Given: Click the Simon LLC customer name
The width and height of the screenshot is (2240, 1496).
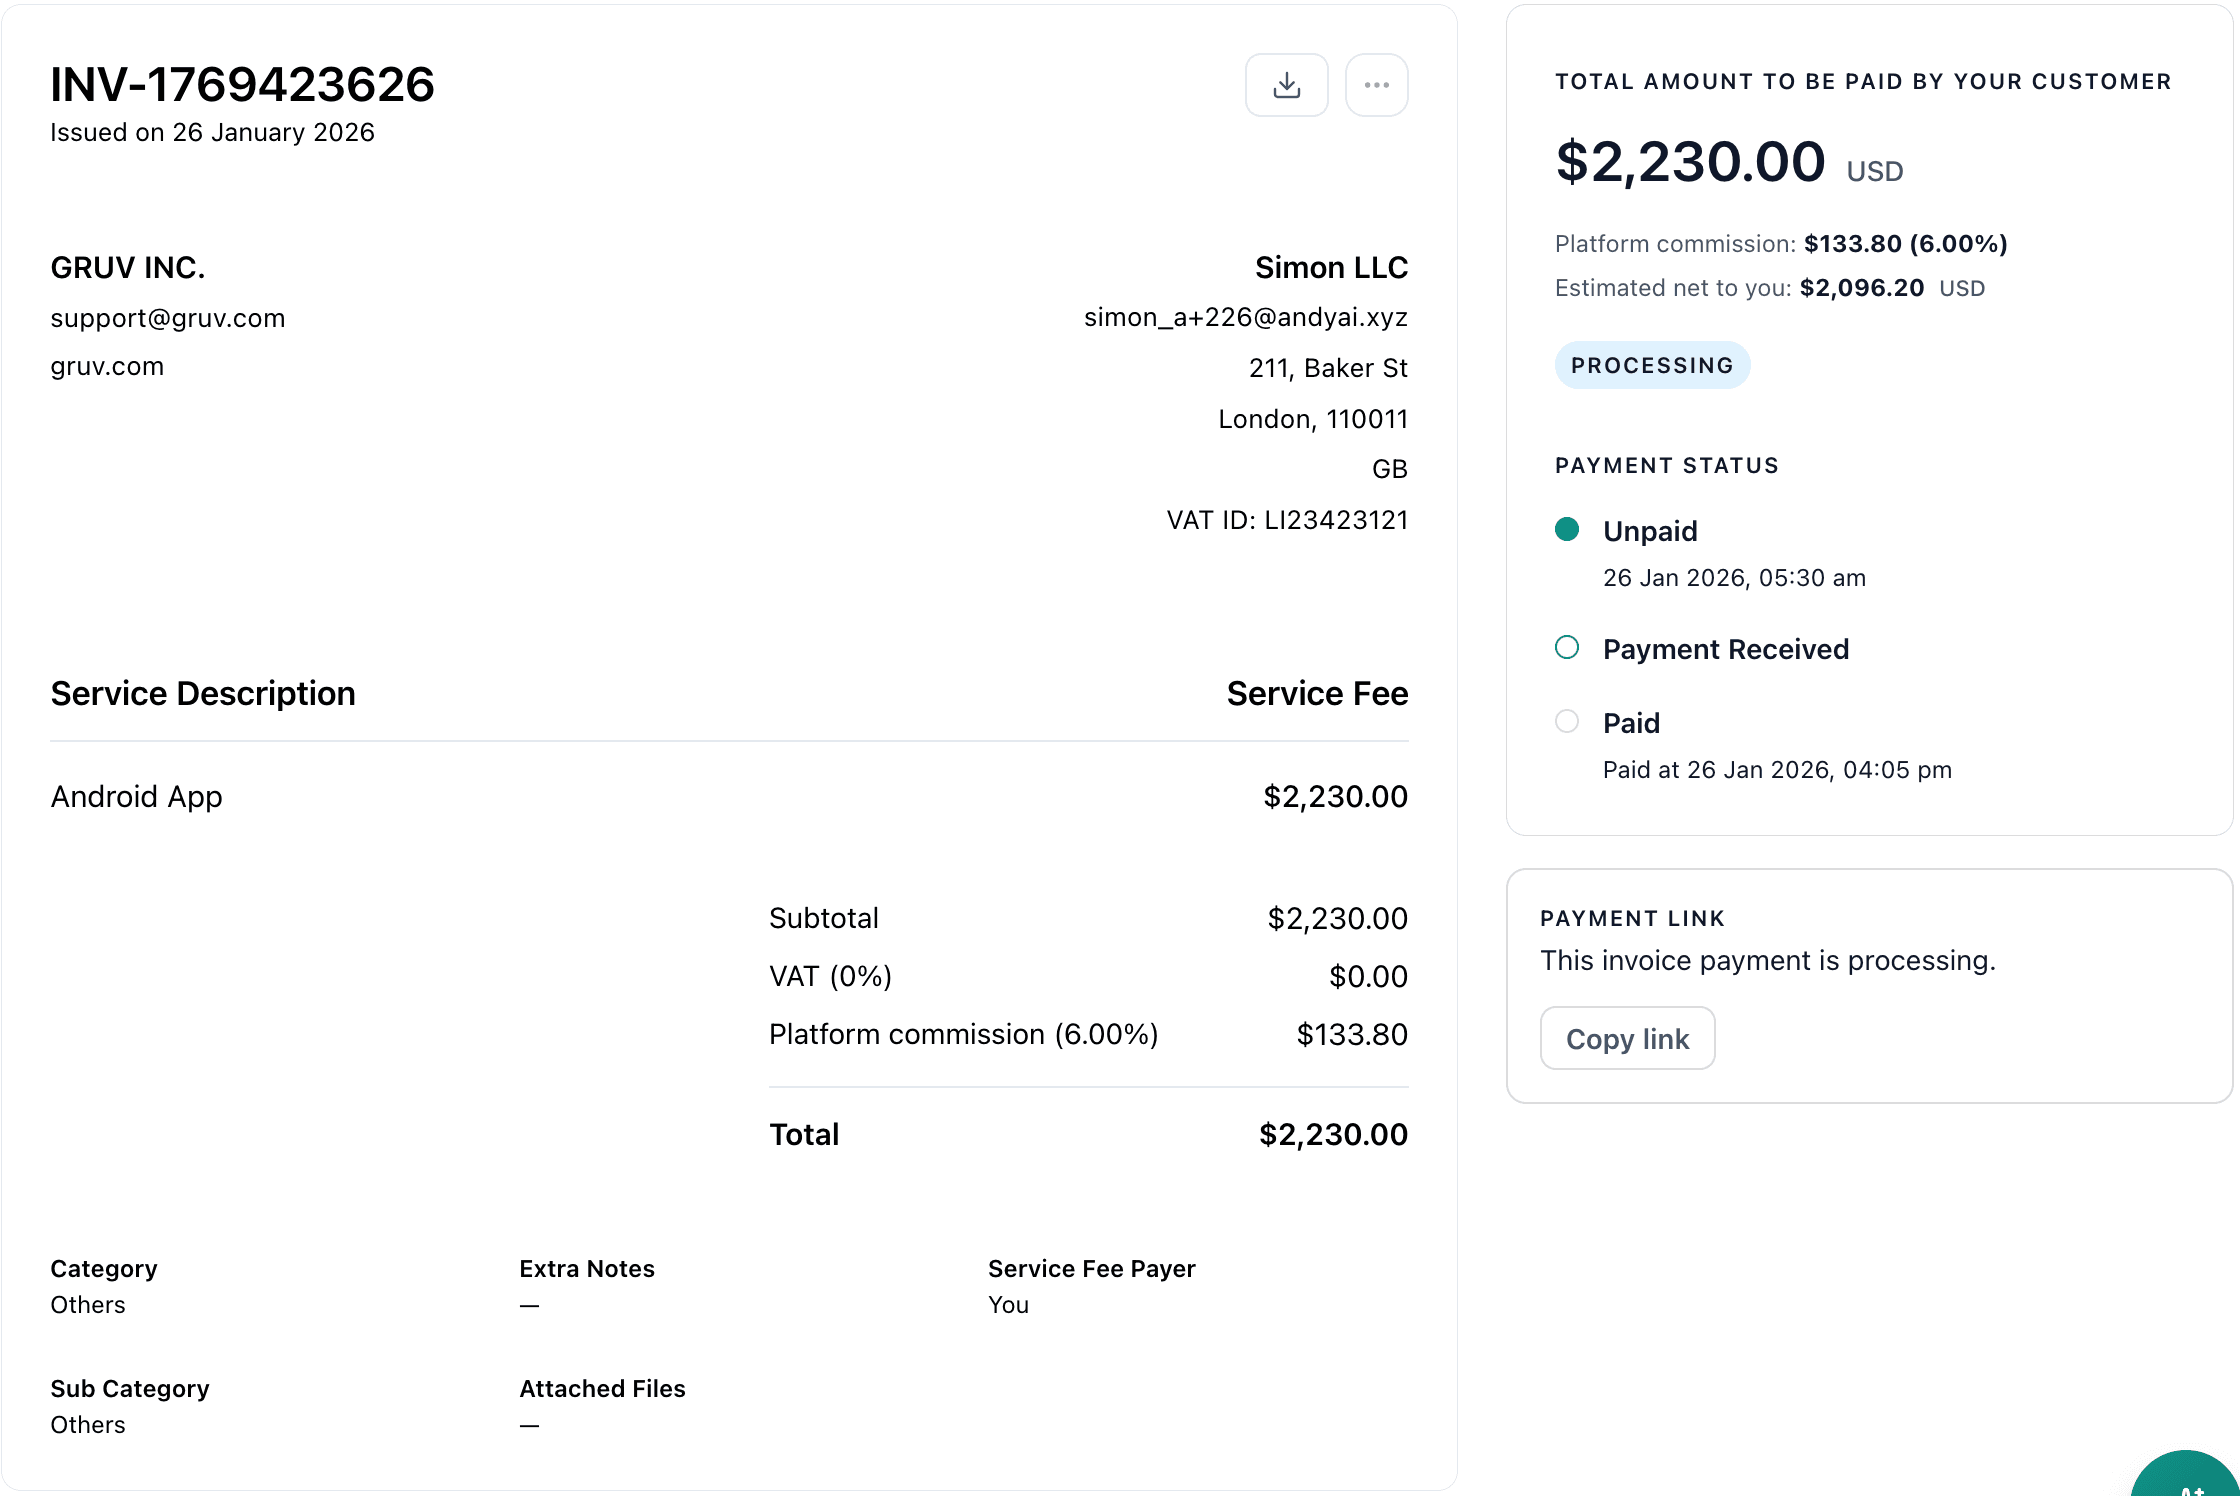Looking at the screenshot, I should 1331,268.
